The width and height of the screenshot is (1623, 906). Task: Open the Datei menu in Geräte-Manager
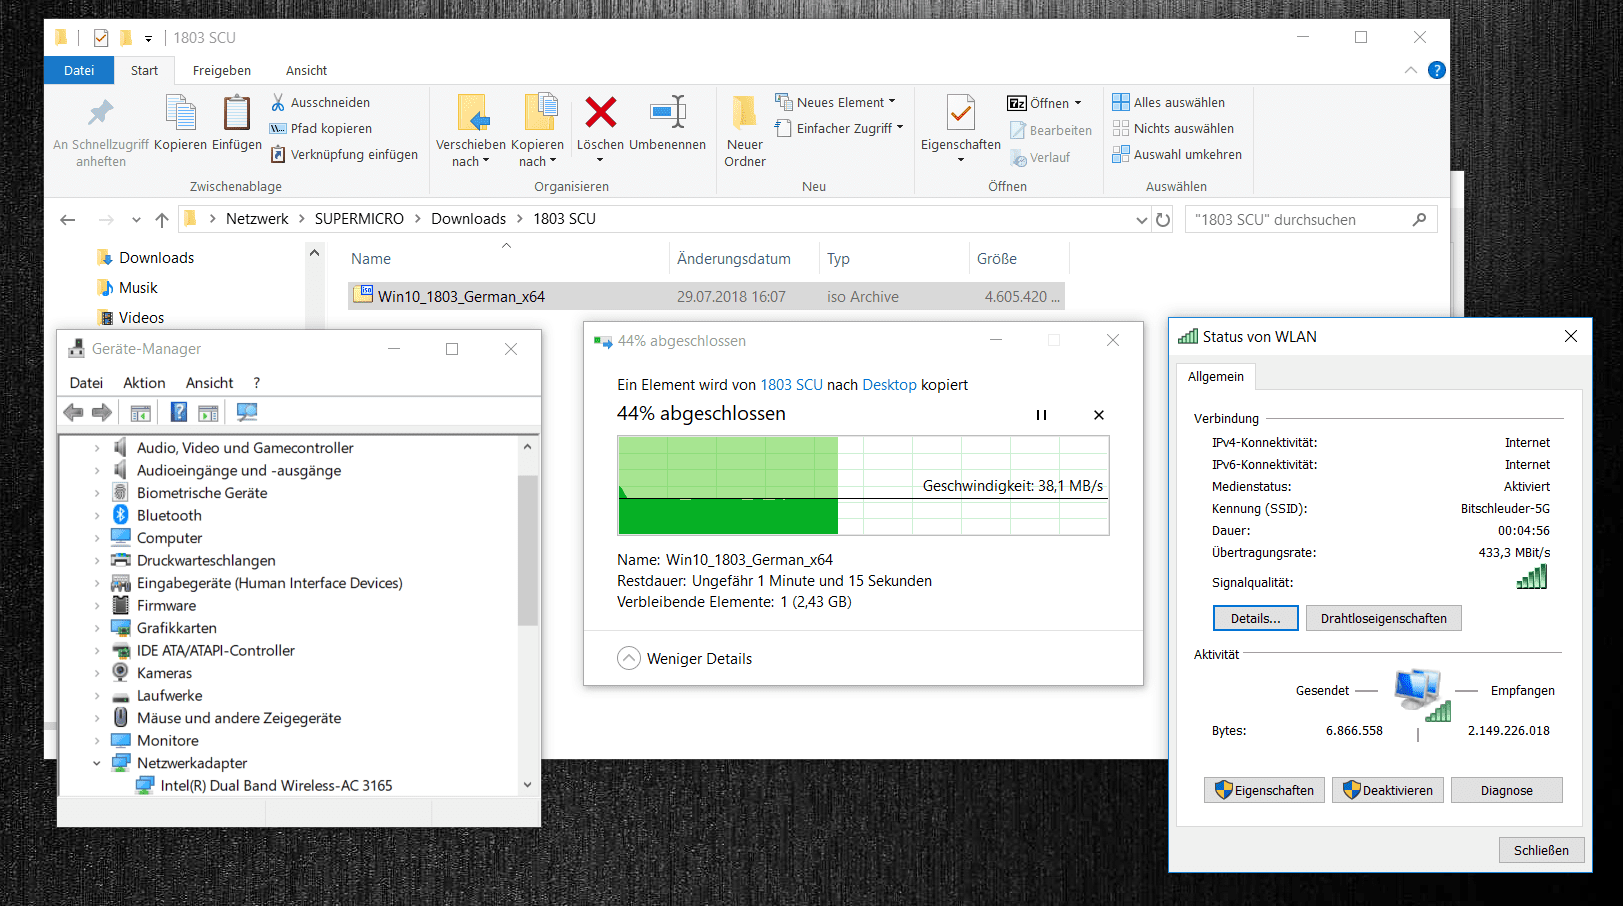point(86,382)
